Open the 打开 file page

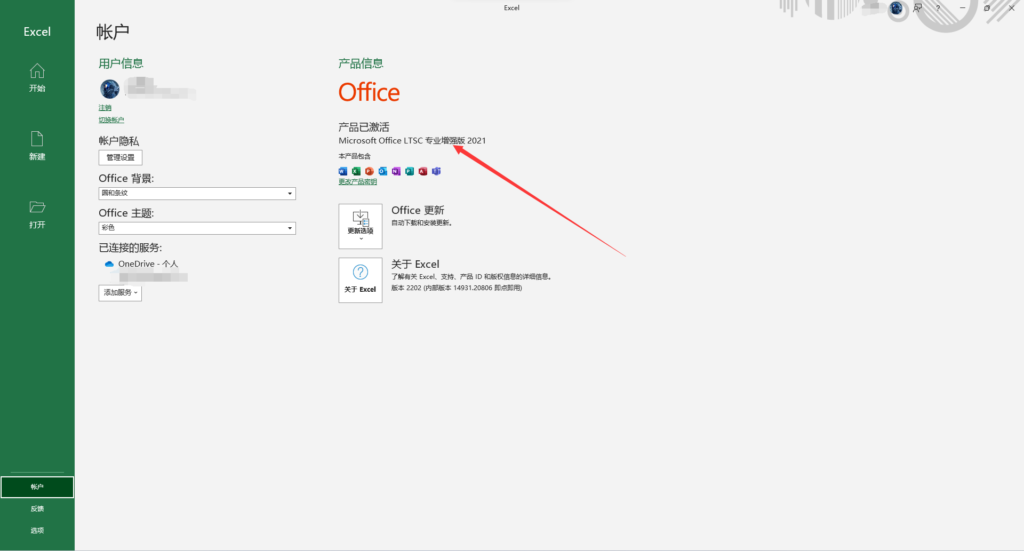pos(37,214)
